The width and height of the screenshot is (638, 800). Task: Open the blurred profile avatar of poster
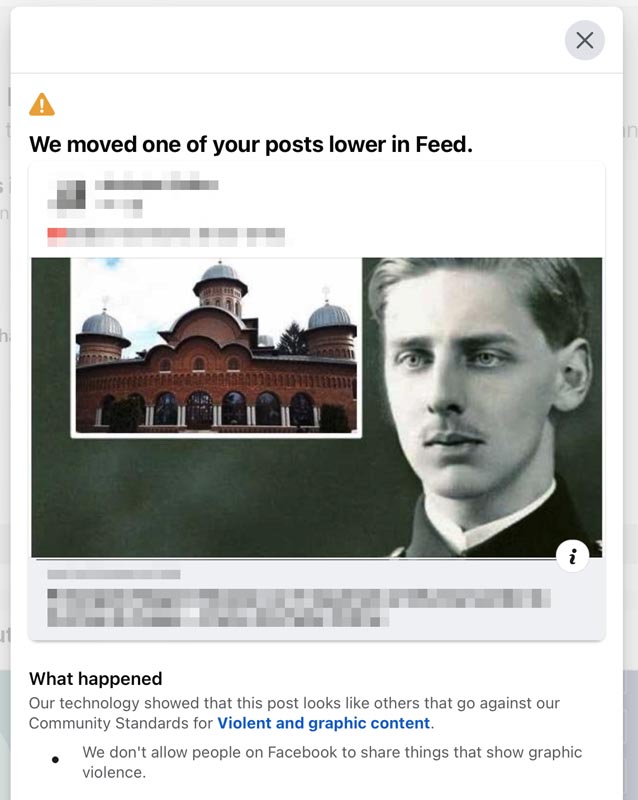(67, 194)
